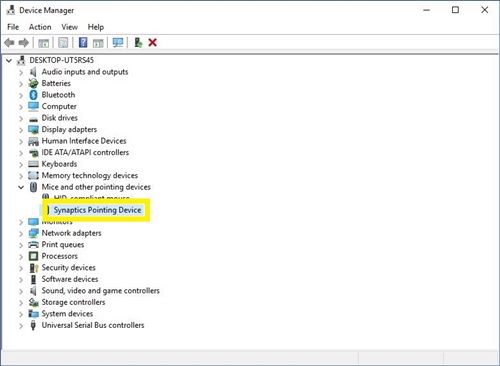
Task: Expand the Universal Serial Bus controllers node
Action: coord(21,326)
